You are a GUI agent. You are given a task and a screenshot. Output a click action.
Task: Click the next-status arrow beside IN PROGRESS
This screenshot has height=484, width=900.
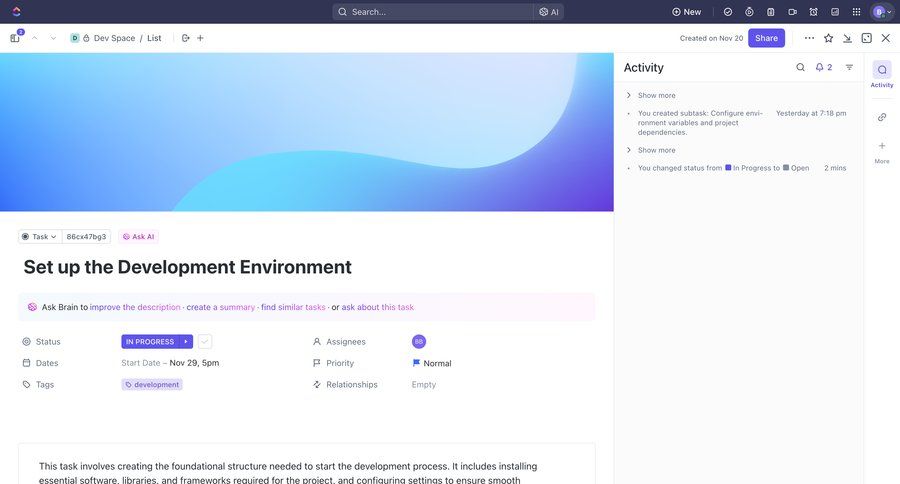coord(186,342)
